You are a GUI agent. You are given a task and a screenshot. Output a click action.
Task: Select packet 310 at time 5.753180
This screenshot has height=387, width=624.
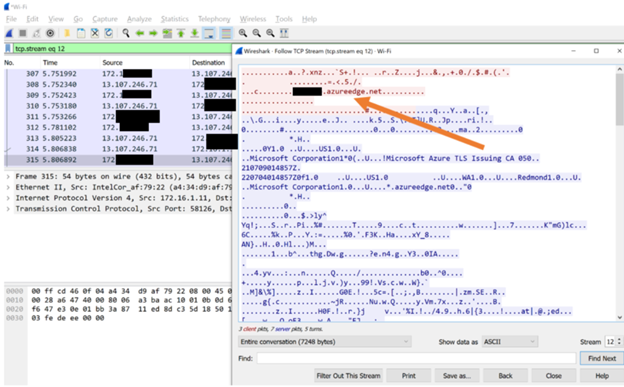click(118, 106)
